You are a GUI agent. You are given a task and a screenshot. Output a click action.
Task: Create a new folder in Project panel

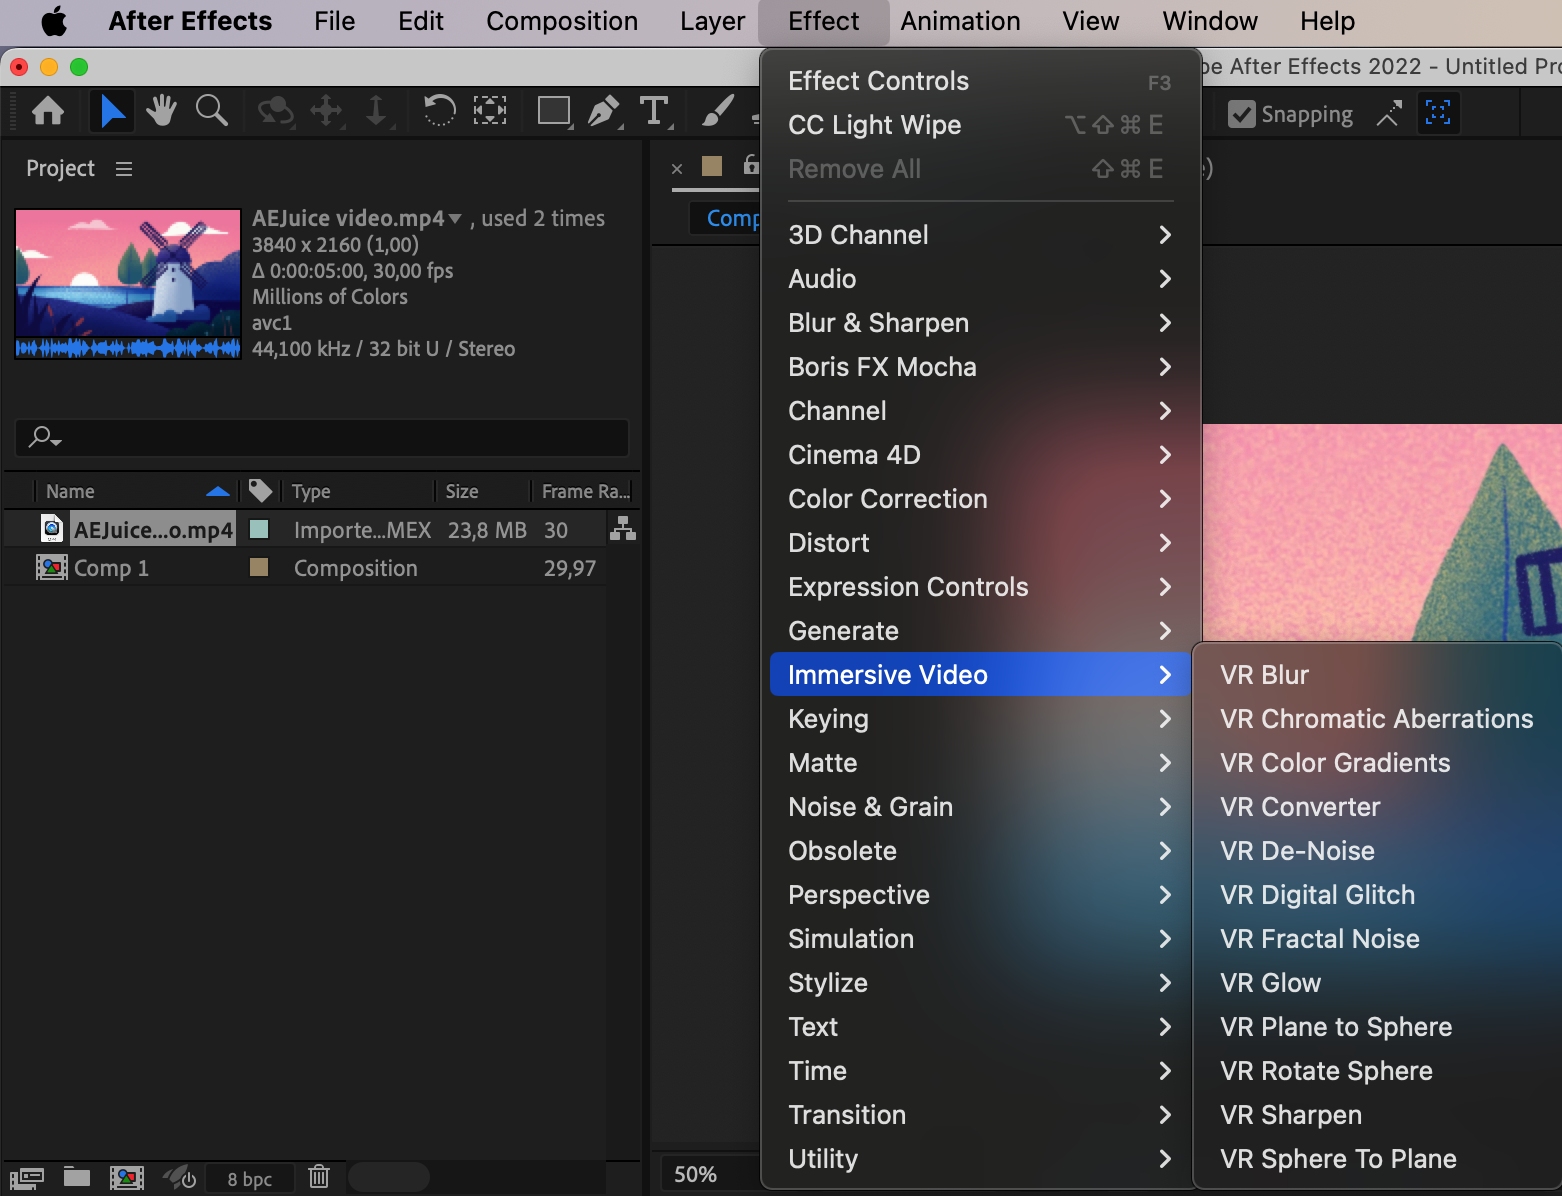click(77, 1177)
